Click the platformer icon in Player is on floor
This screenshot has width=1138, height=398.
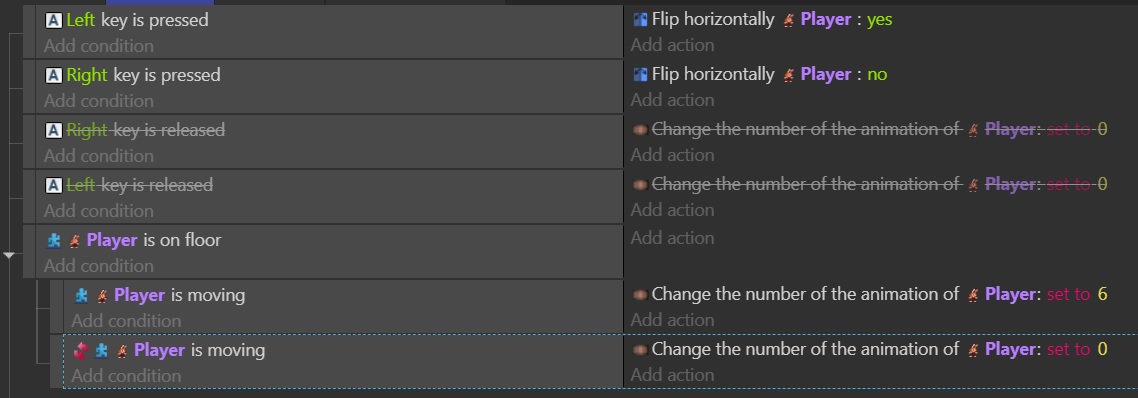point(54,240)
